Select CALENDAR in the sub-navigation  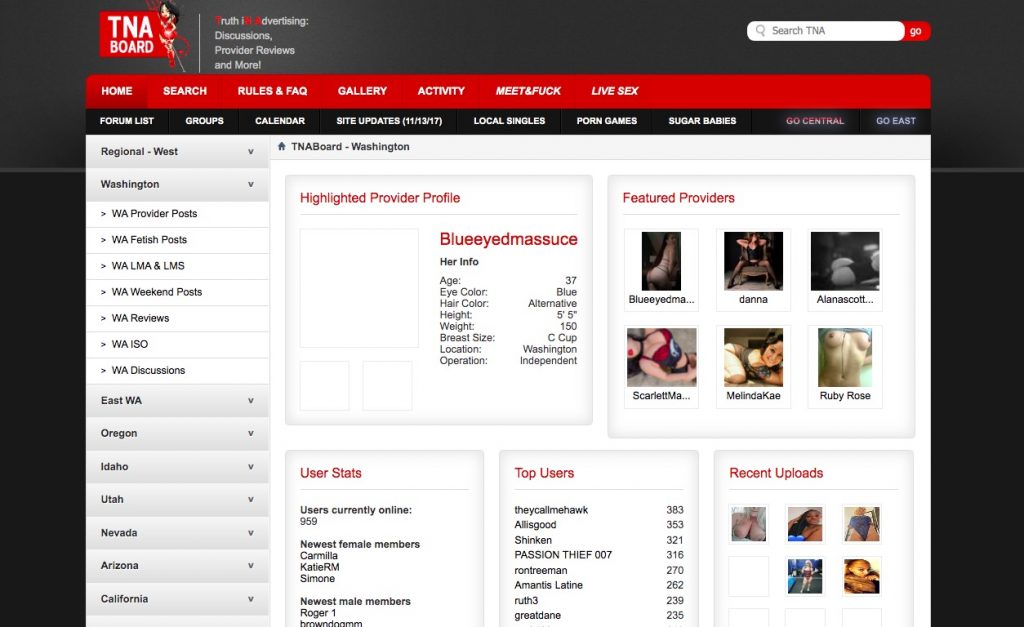pos(280,121)
